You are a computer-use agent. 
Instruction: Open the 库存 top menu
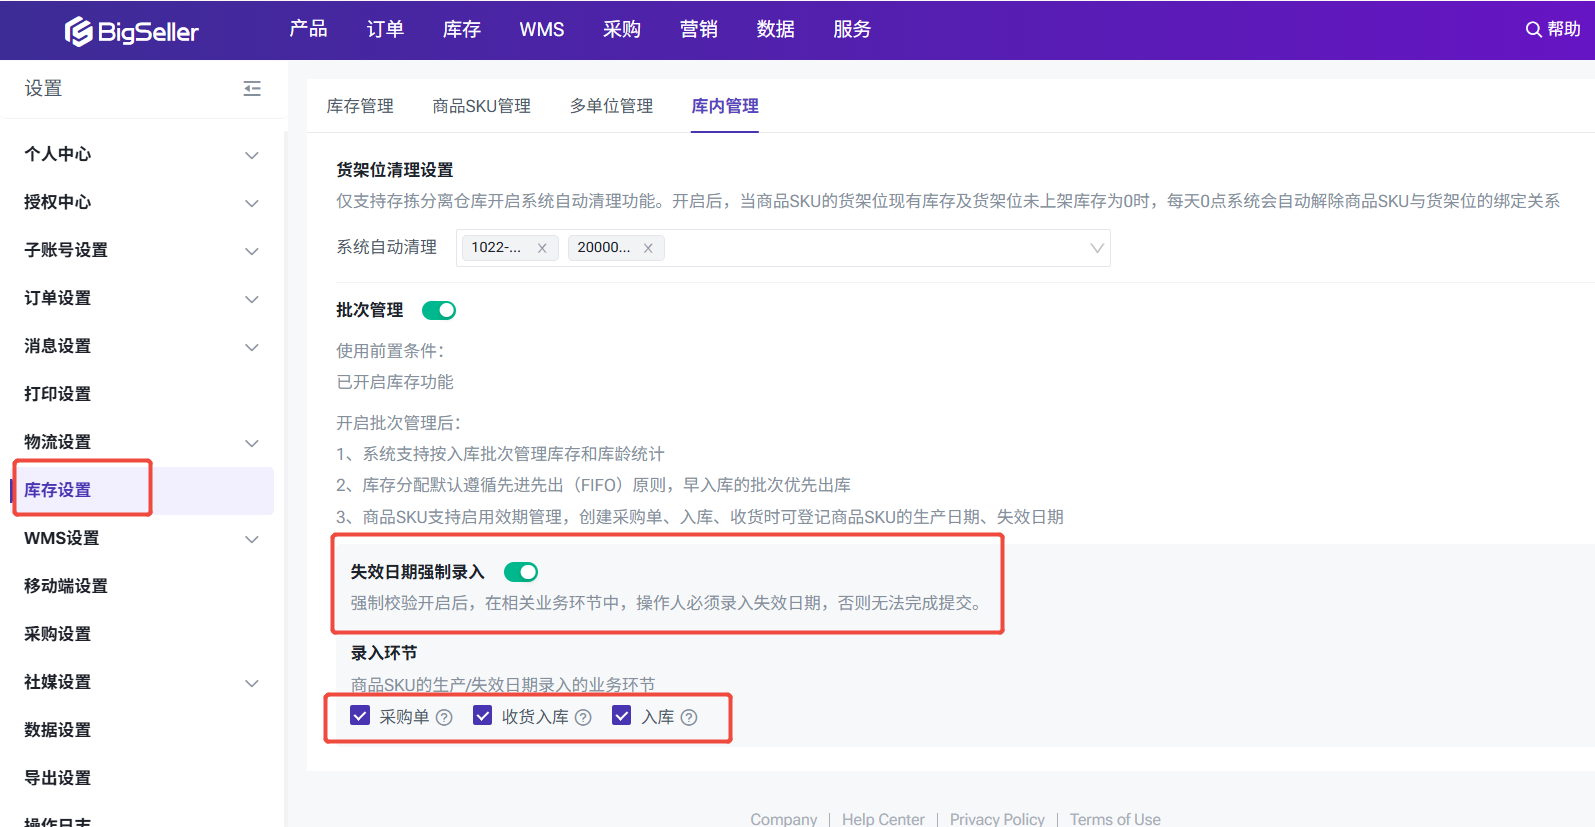(461, 30)
